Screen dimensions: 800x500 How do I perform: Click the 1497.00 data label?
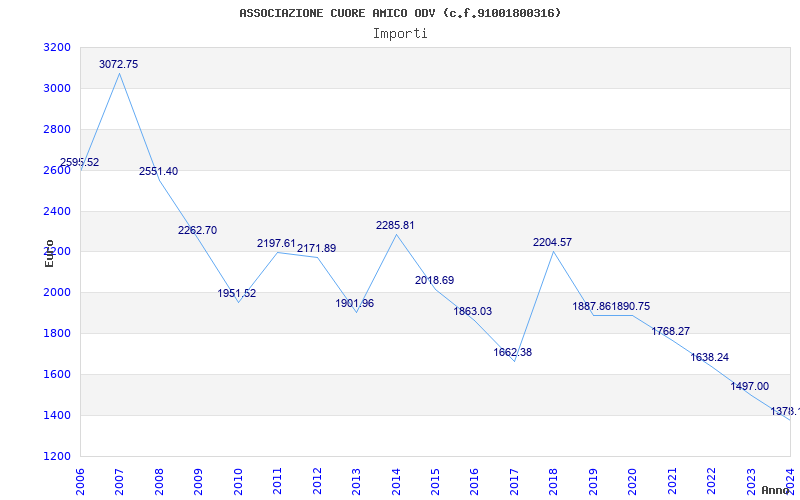pos(749,386)
